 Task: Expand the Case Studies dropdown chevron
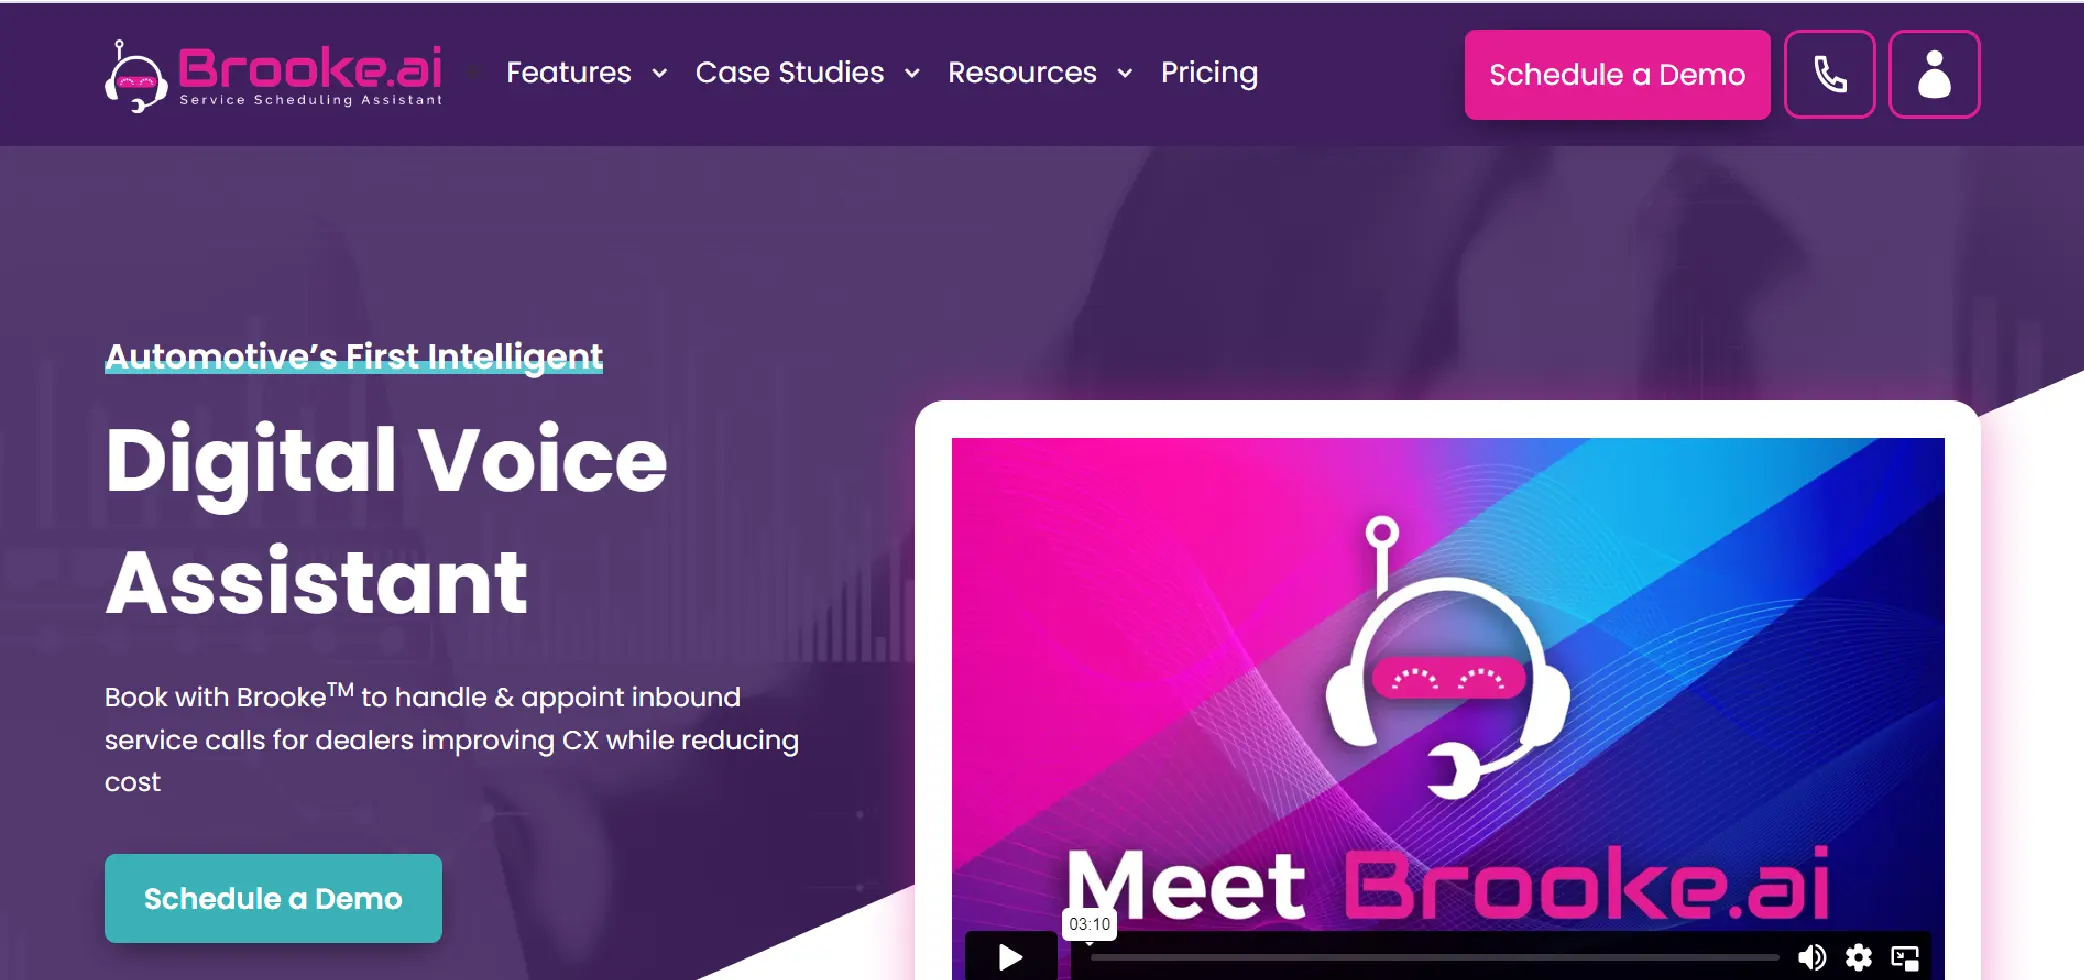912,73
